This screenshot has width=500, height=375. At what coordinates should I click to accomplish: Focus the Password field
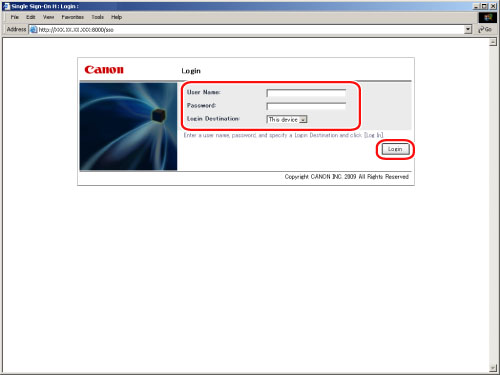click(x=306, y=106)
